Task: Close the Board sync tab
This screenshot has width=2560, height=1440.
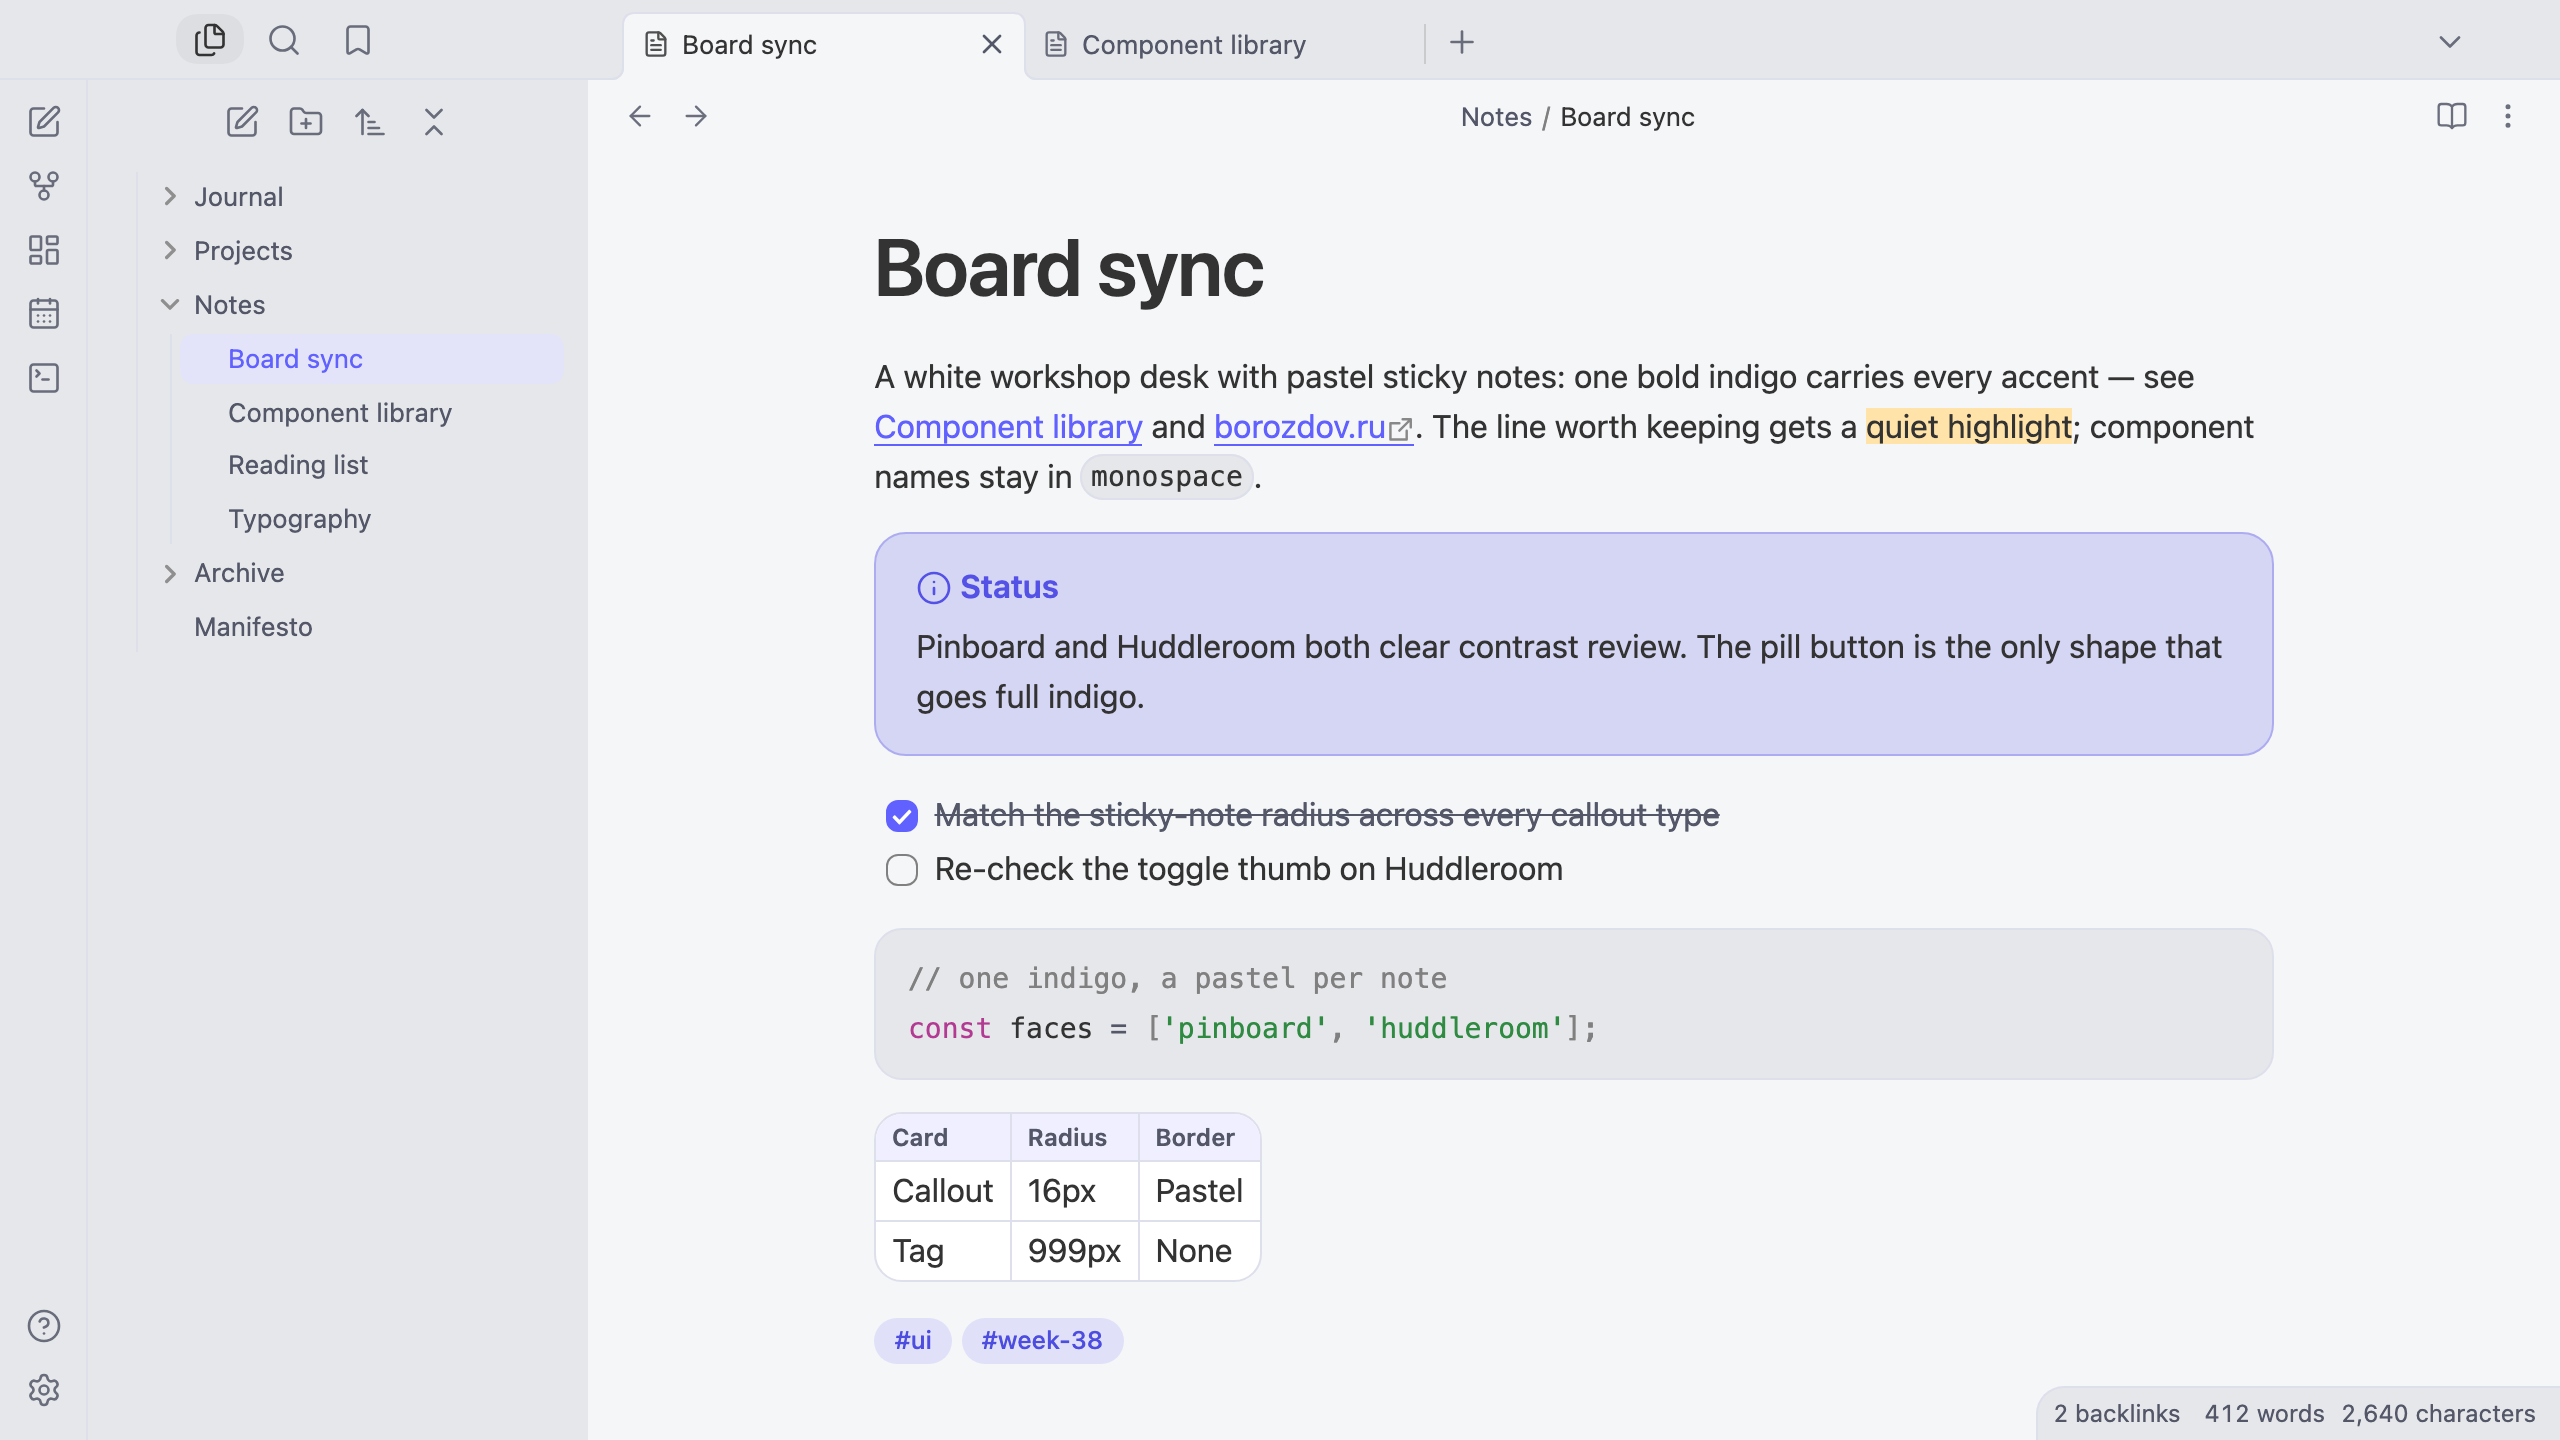Action: pyautogui.click(x=992, y=45)
